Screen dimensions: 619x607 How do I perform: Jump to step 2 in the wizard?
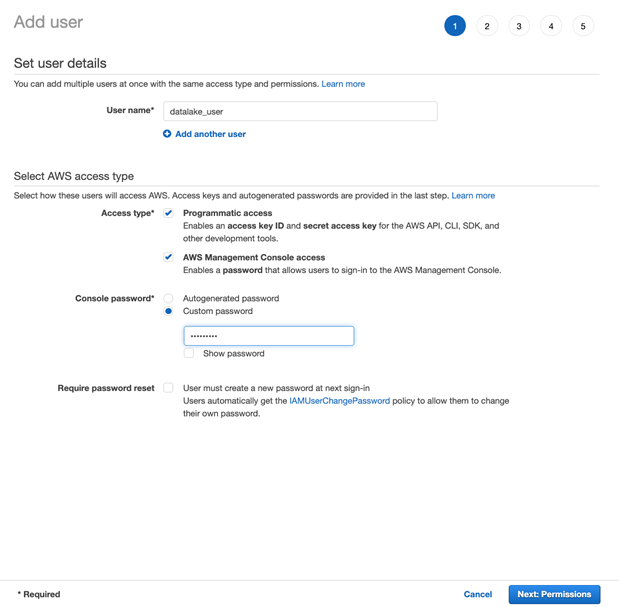(487, 26)
